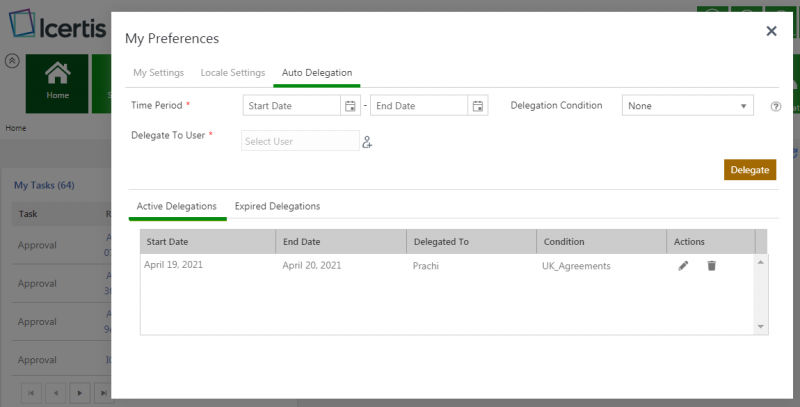Click the add user icon beside Select User
This screenshot has width=800, height=407.
pos(367,142)
